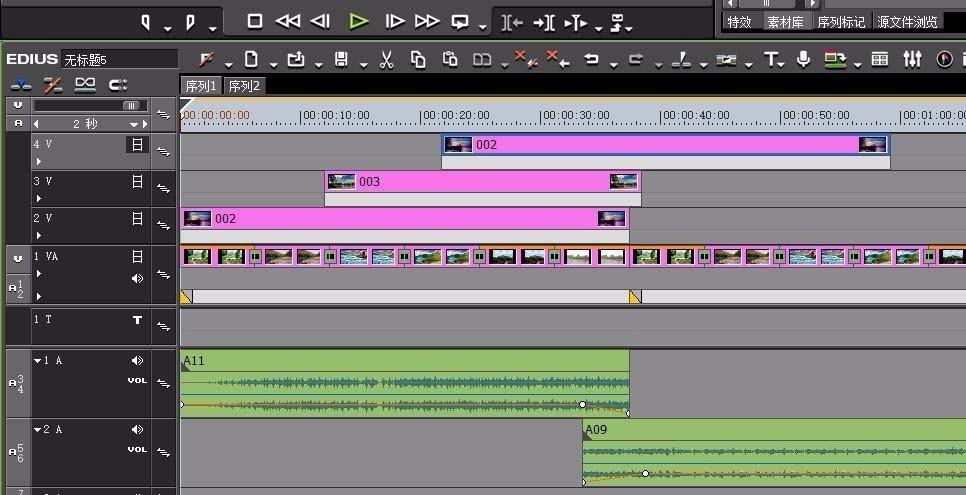
Task: Click VOL button on 2 A track
Action: 137,450
